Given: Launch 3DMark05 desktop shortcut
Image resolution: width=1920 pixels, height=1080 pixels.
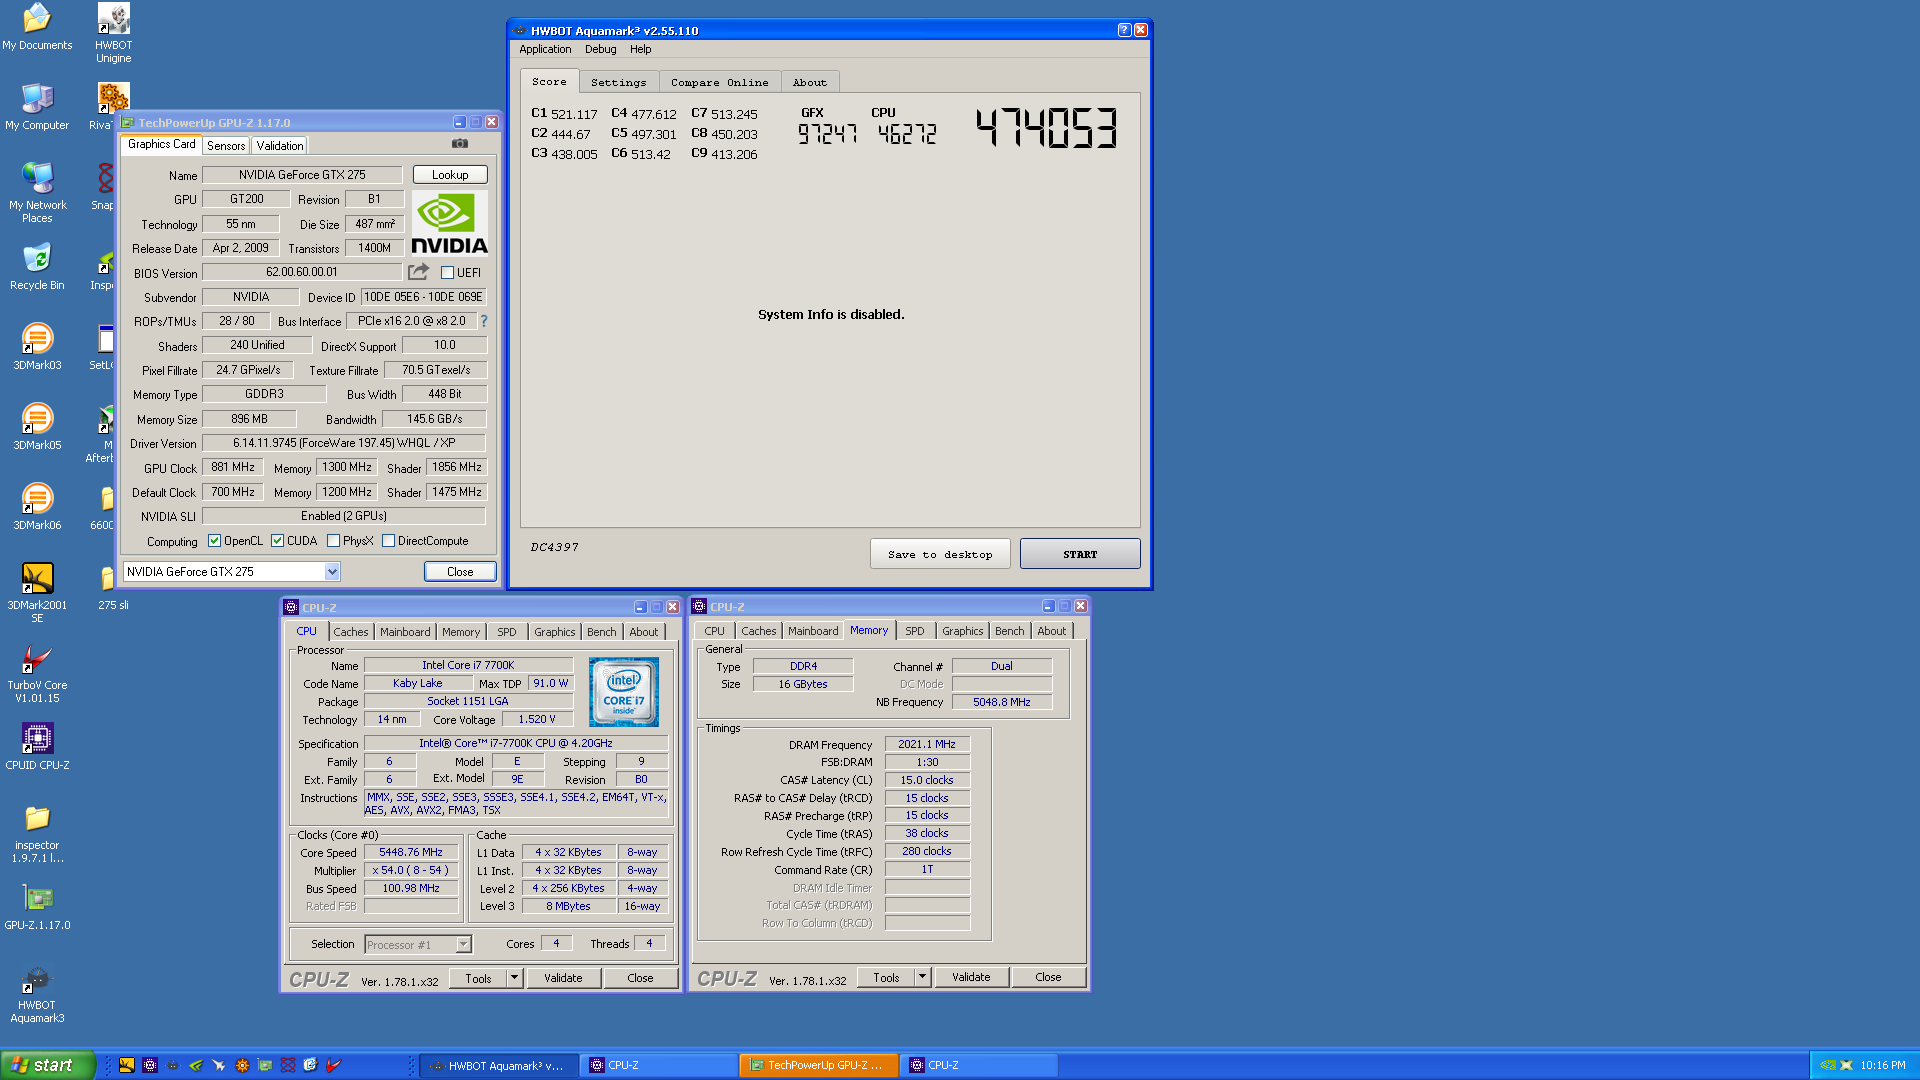Looking at the screenshot, I should tap(37, 427).
